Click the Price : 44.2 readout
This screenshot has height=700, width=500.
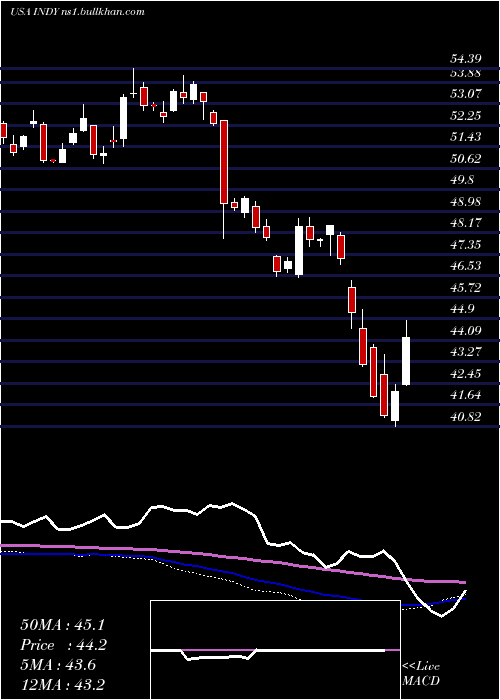pos(64,645)
